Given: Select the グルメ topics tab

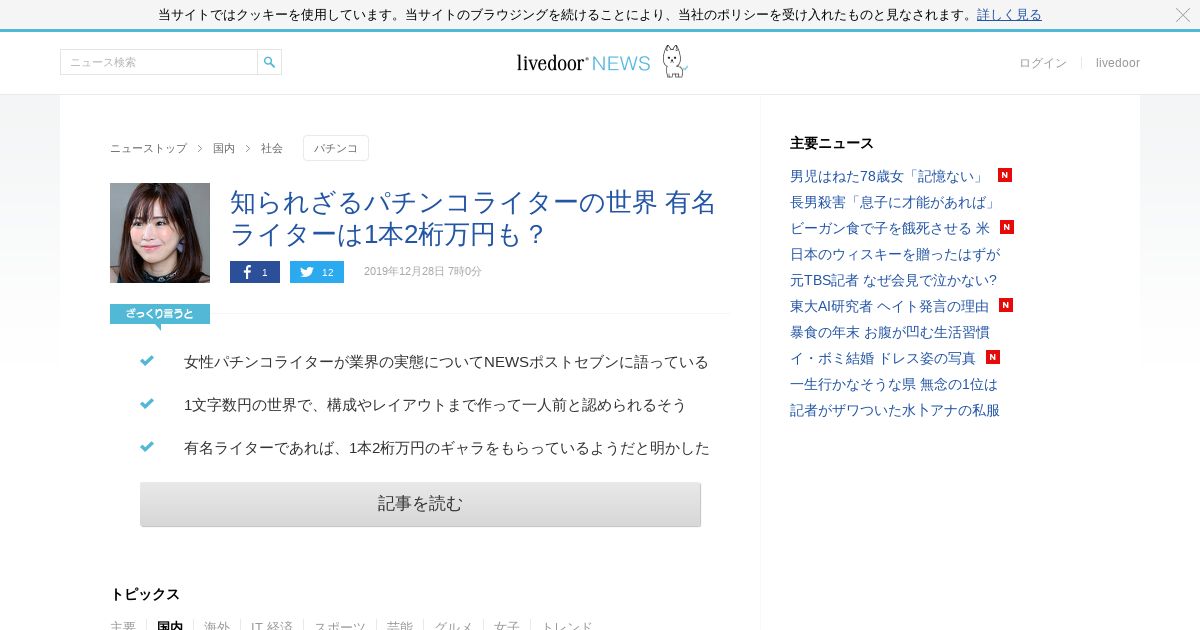Looking at the screenshot, I should (x=453, y=625).
